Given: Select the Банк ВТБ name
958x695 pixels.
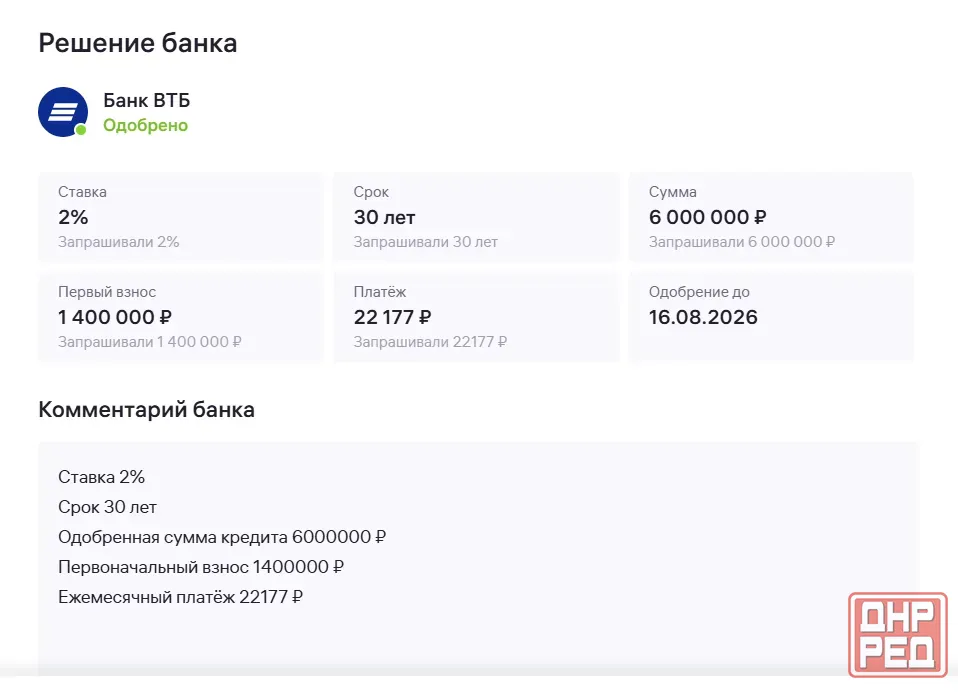Looking at the screenshot, I should (147, 100).
